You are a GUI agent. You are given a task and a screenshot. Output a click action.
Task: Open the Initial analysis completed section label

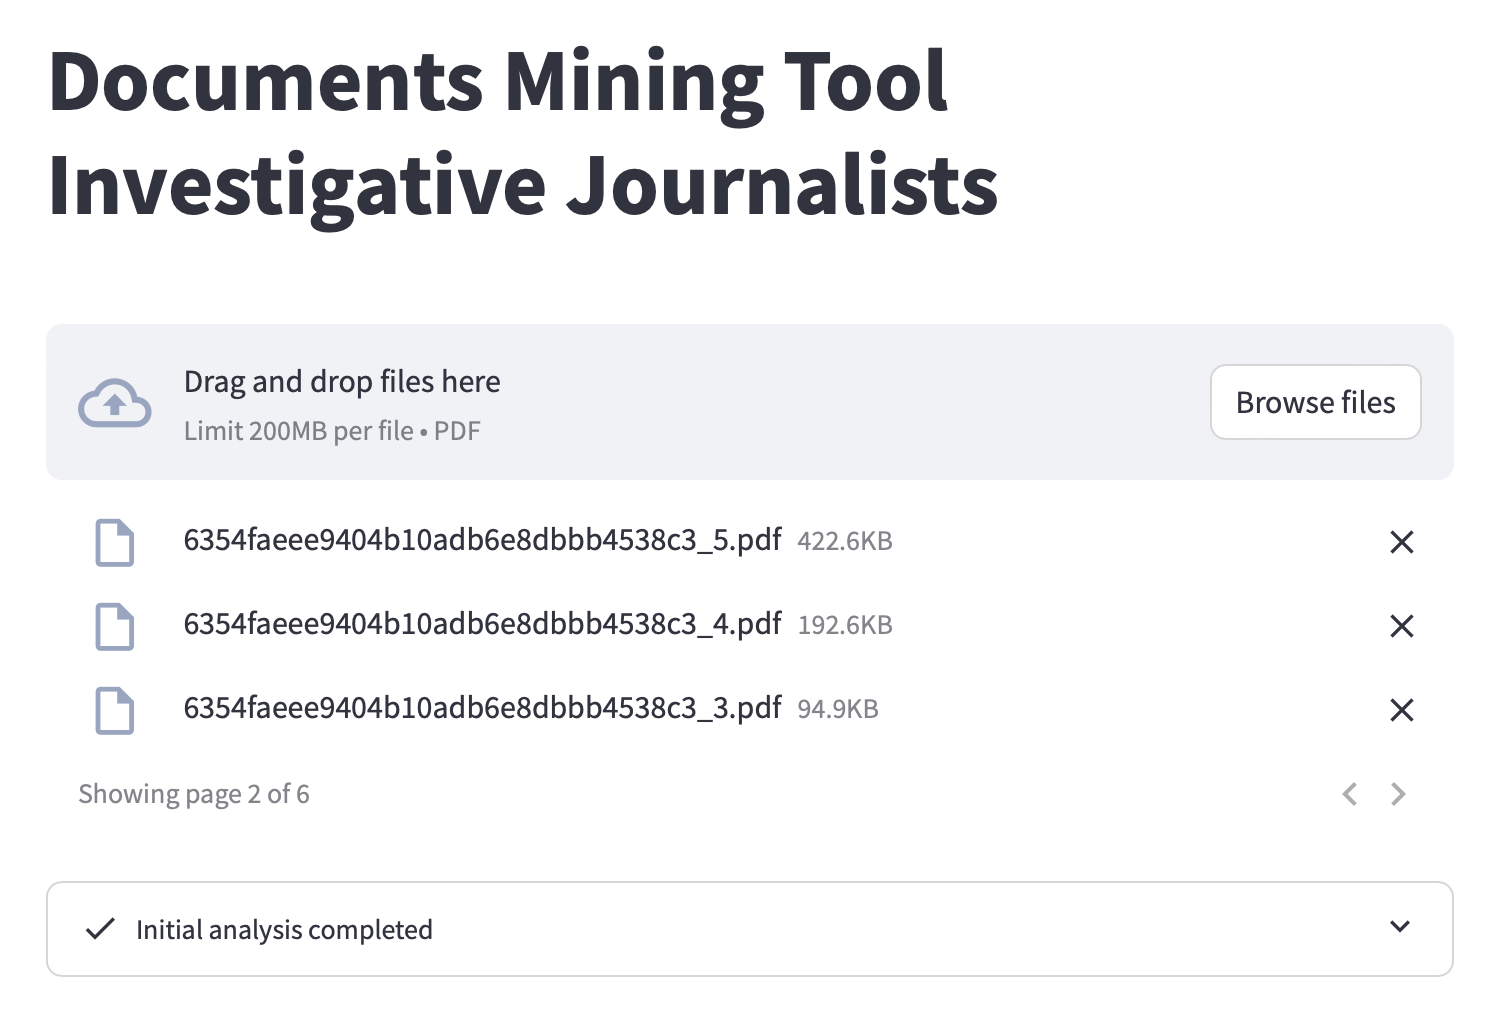pyautogui.click(x=284, y=930)
